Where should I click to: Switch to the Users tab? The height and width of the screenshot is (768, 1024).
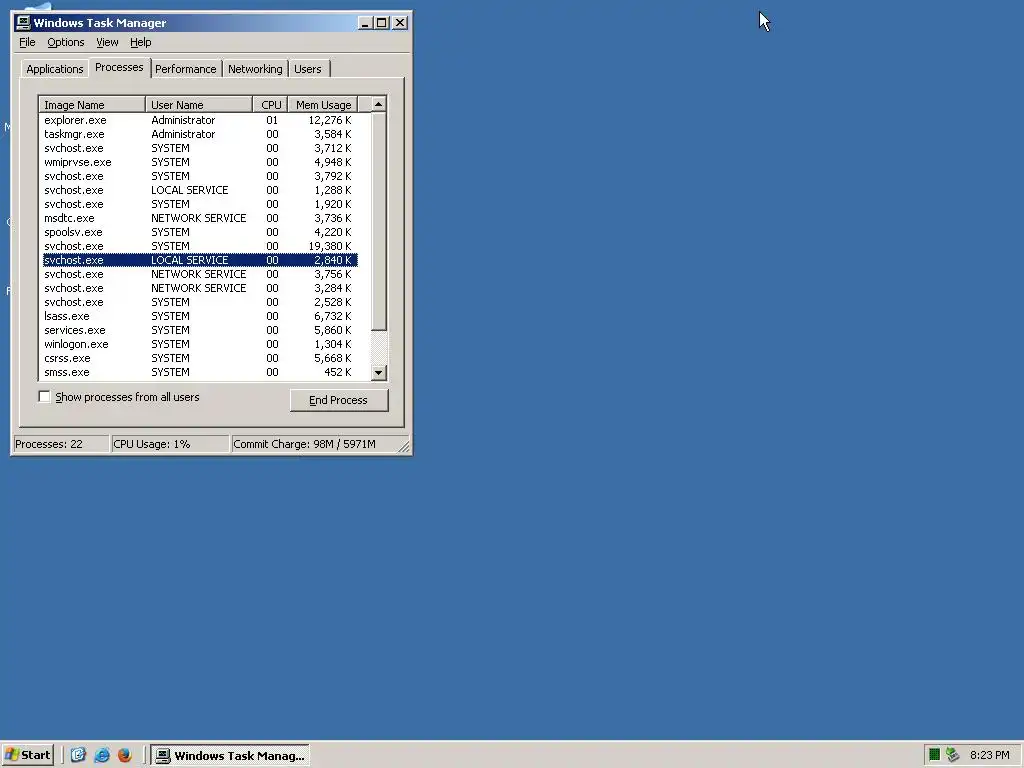308,69
